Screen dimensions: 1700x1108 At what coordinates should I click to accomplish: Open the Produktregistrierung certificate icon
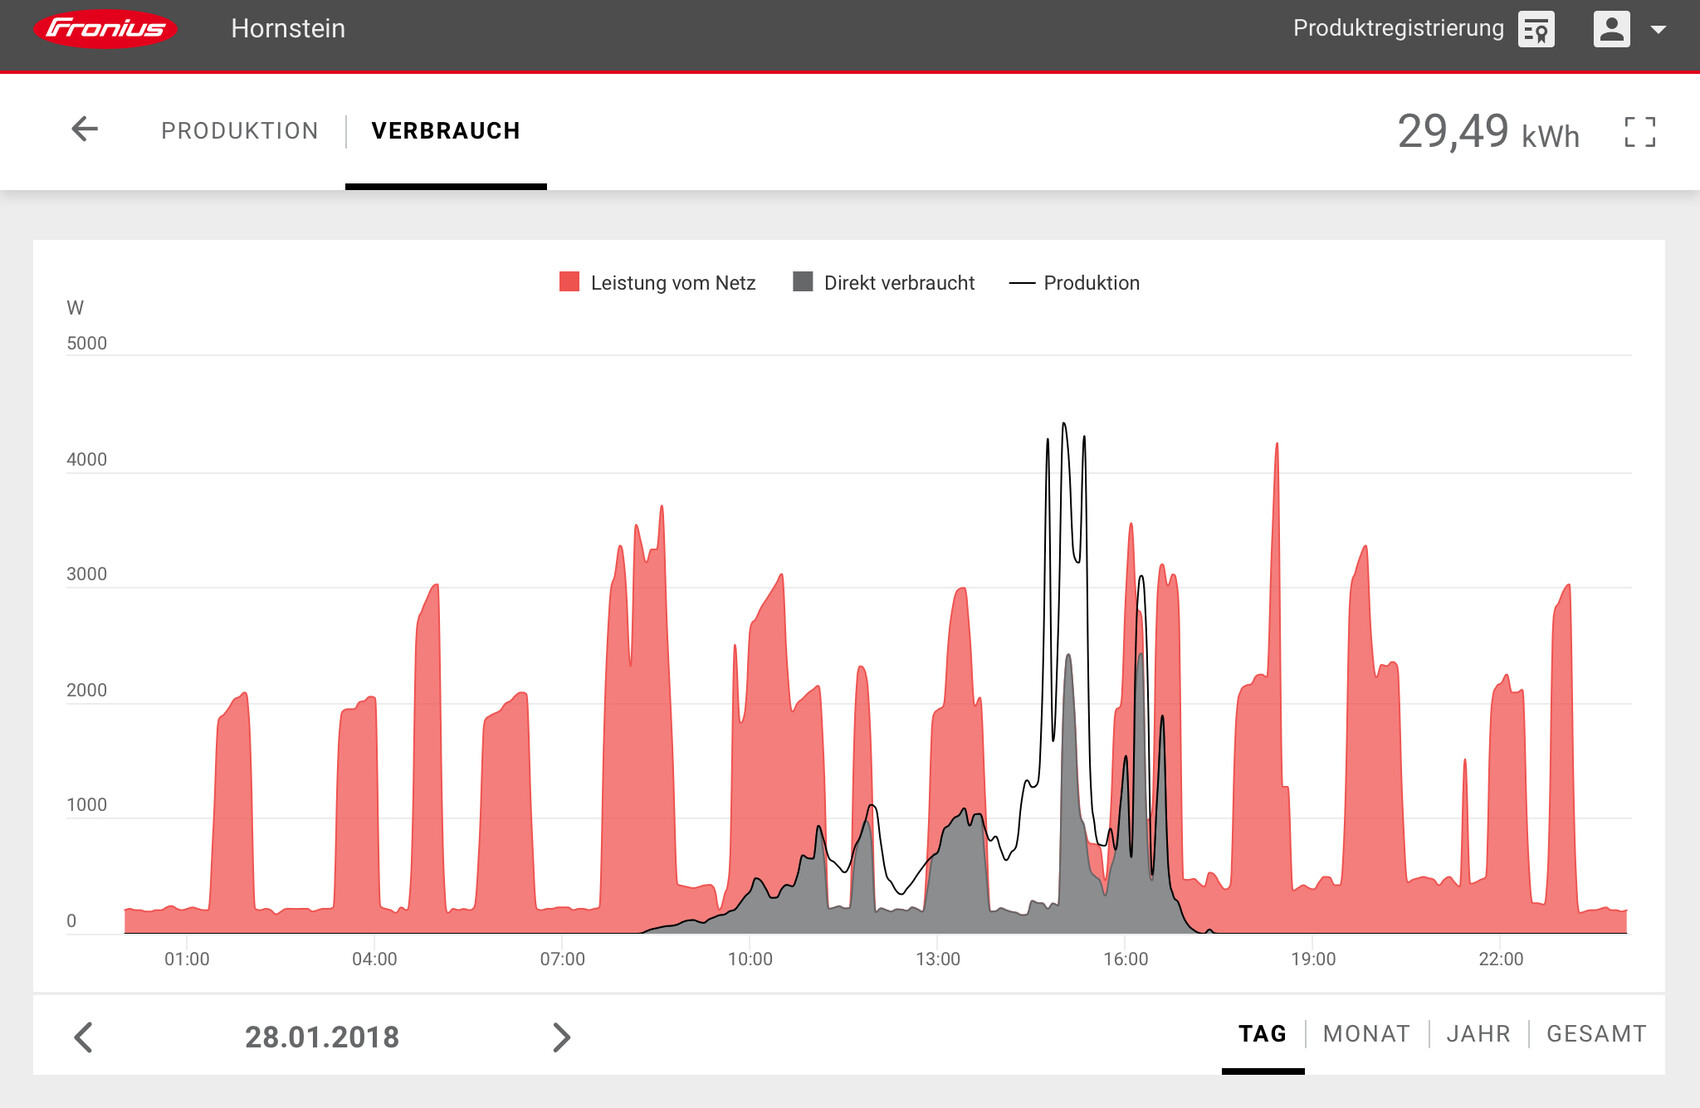[1536, 29]
